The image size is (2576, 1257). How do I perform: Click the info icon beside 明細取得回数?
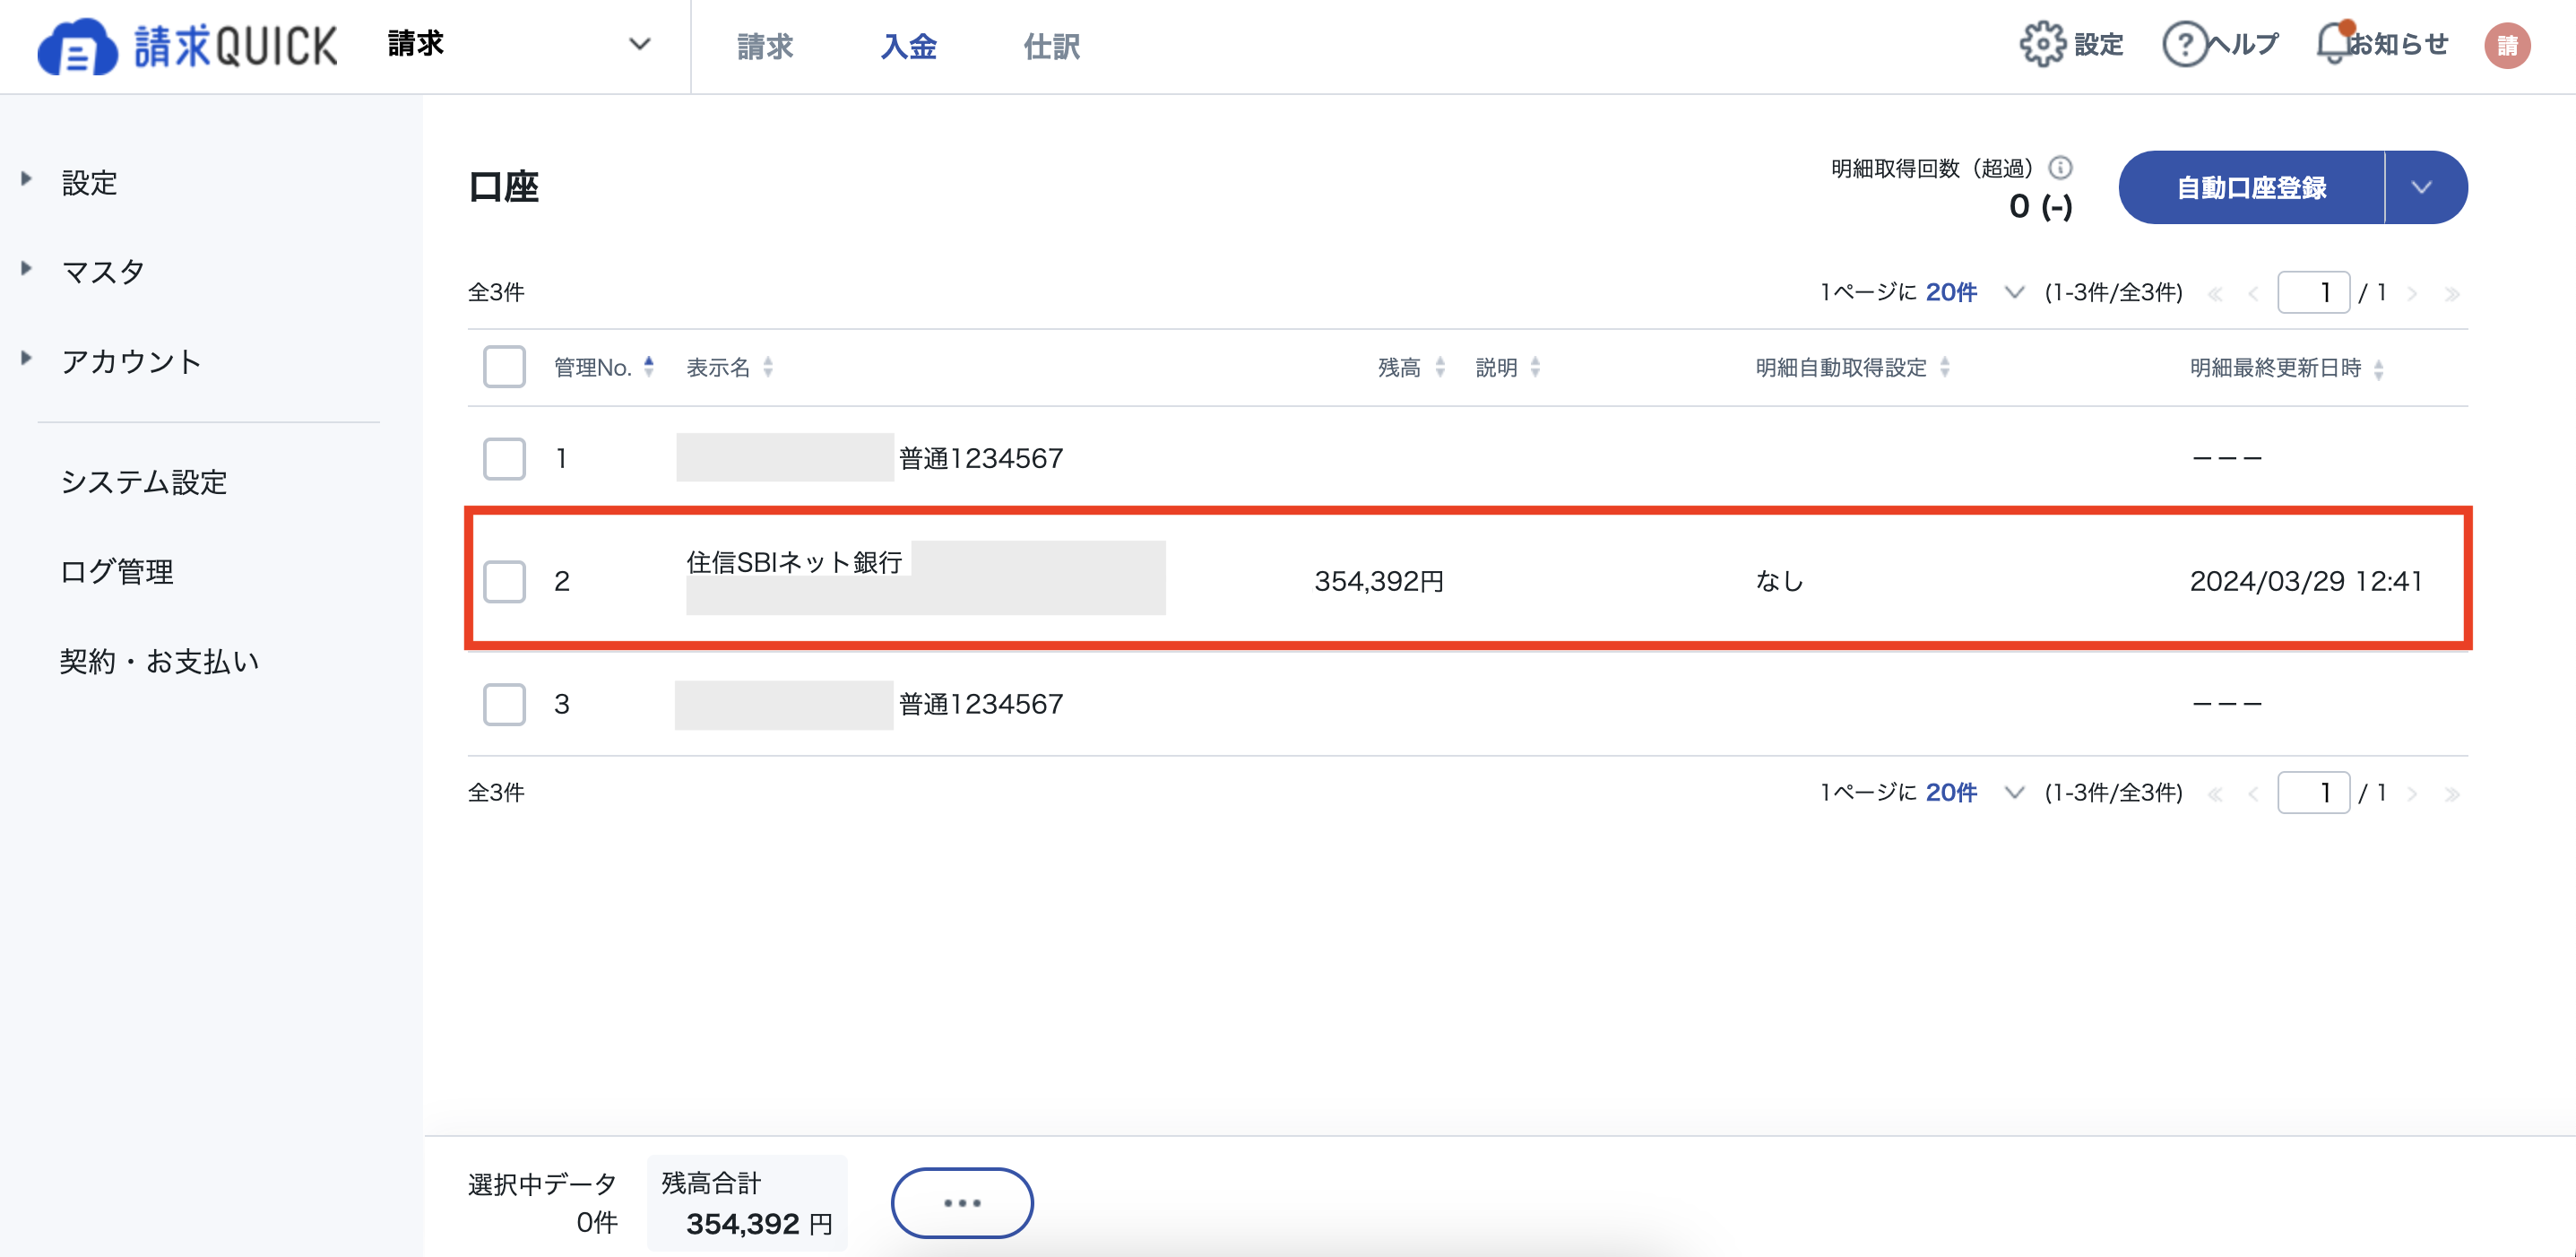click(x=2060, y=167)
